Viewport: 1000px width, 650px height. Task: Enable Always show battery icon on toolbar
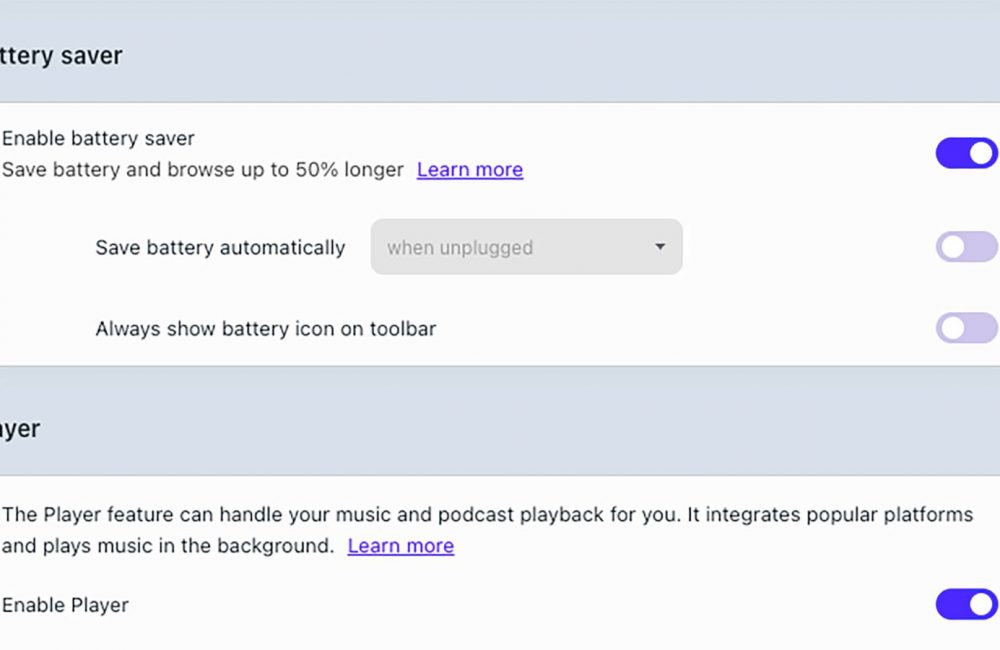coord(966,328)
